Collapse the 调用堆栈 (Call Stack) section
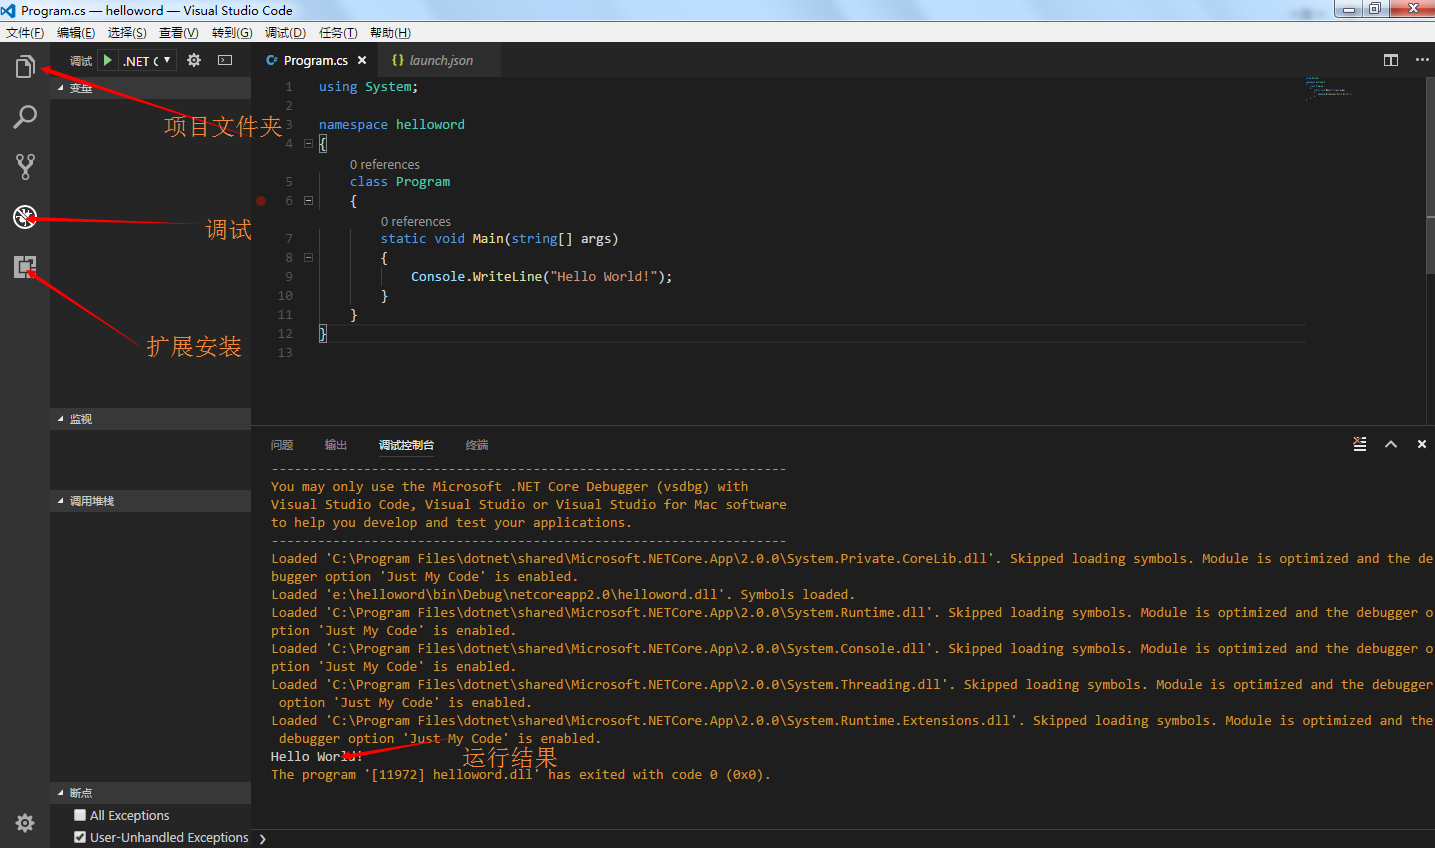Viewport: 1435px width, 848px height. click(150, 501)
